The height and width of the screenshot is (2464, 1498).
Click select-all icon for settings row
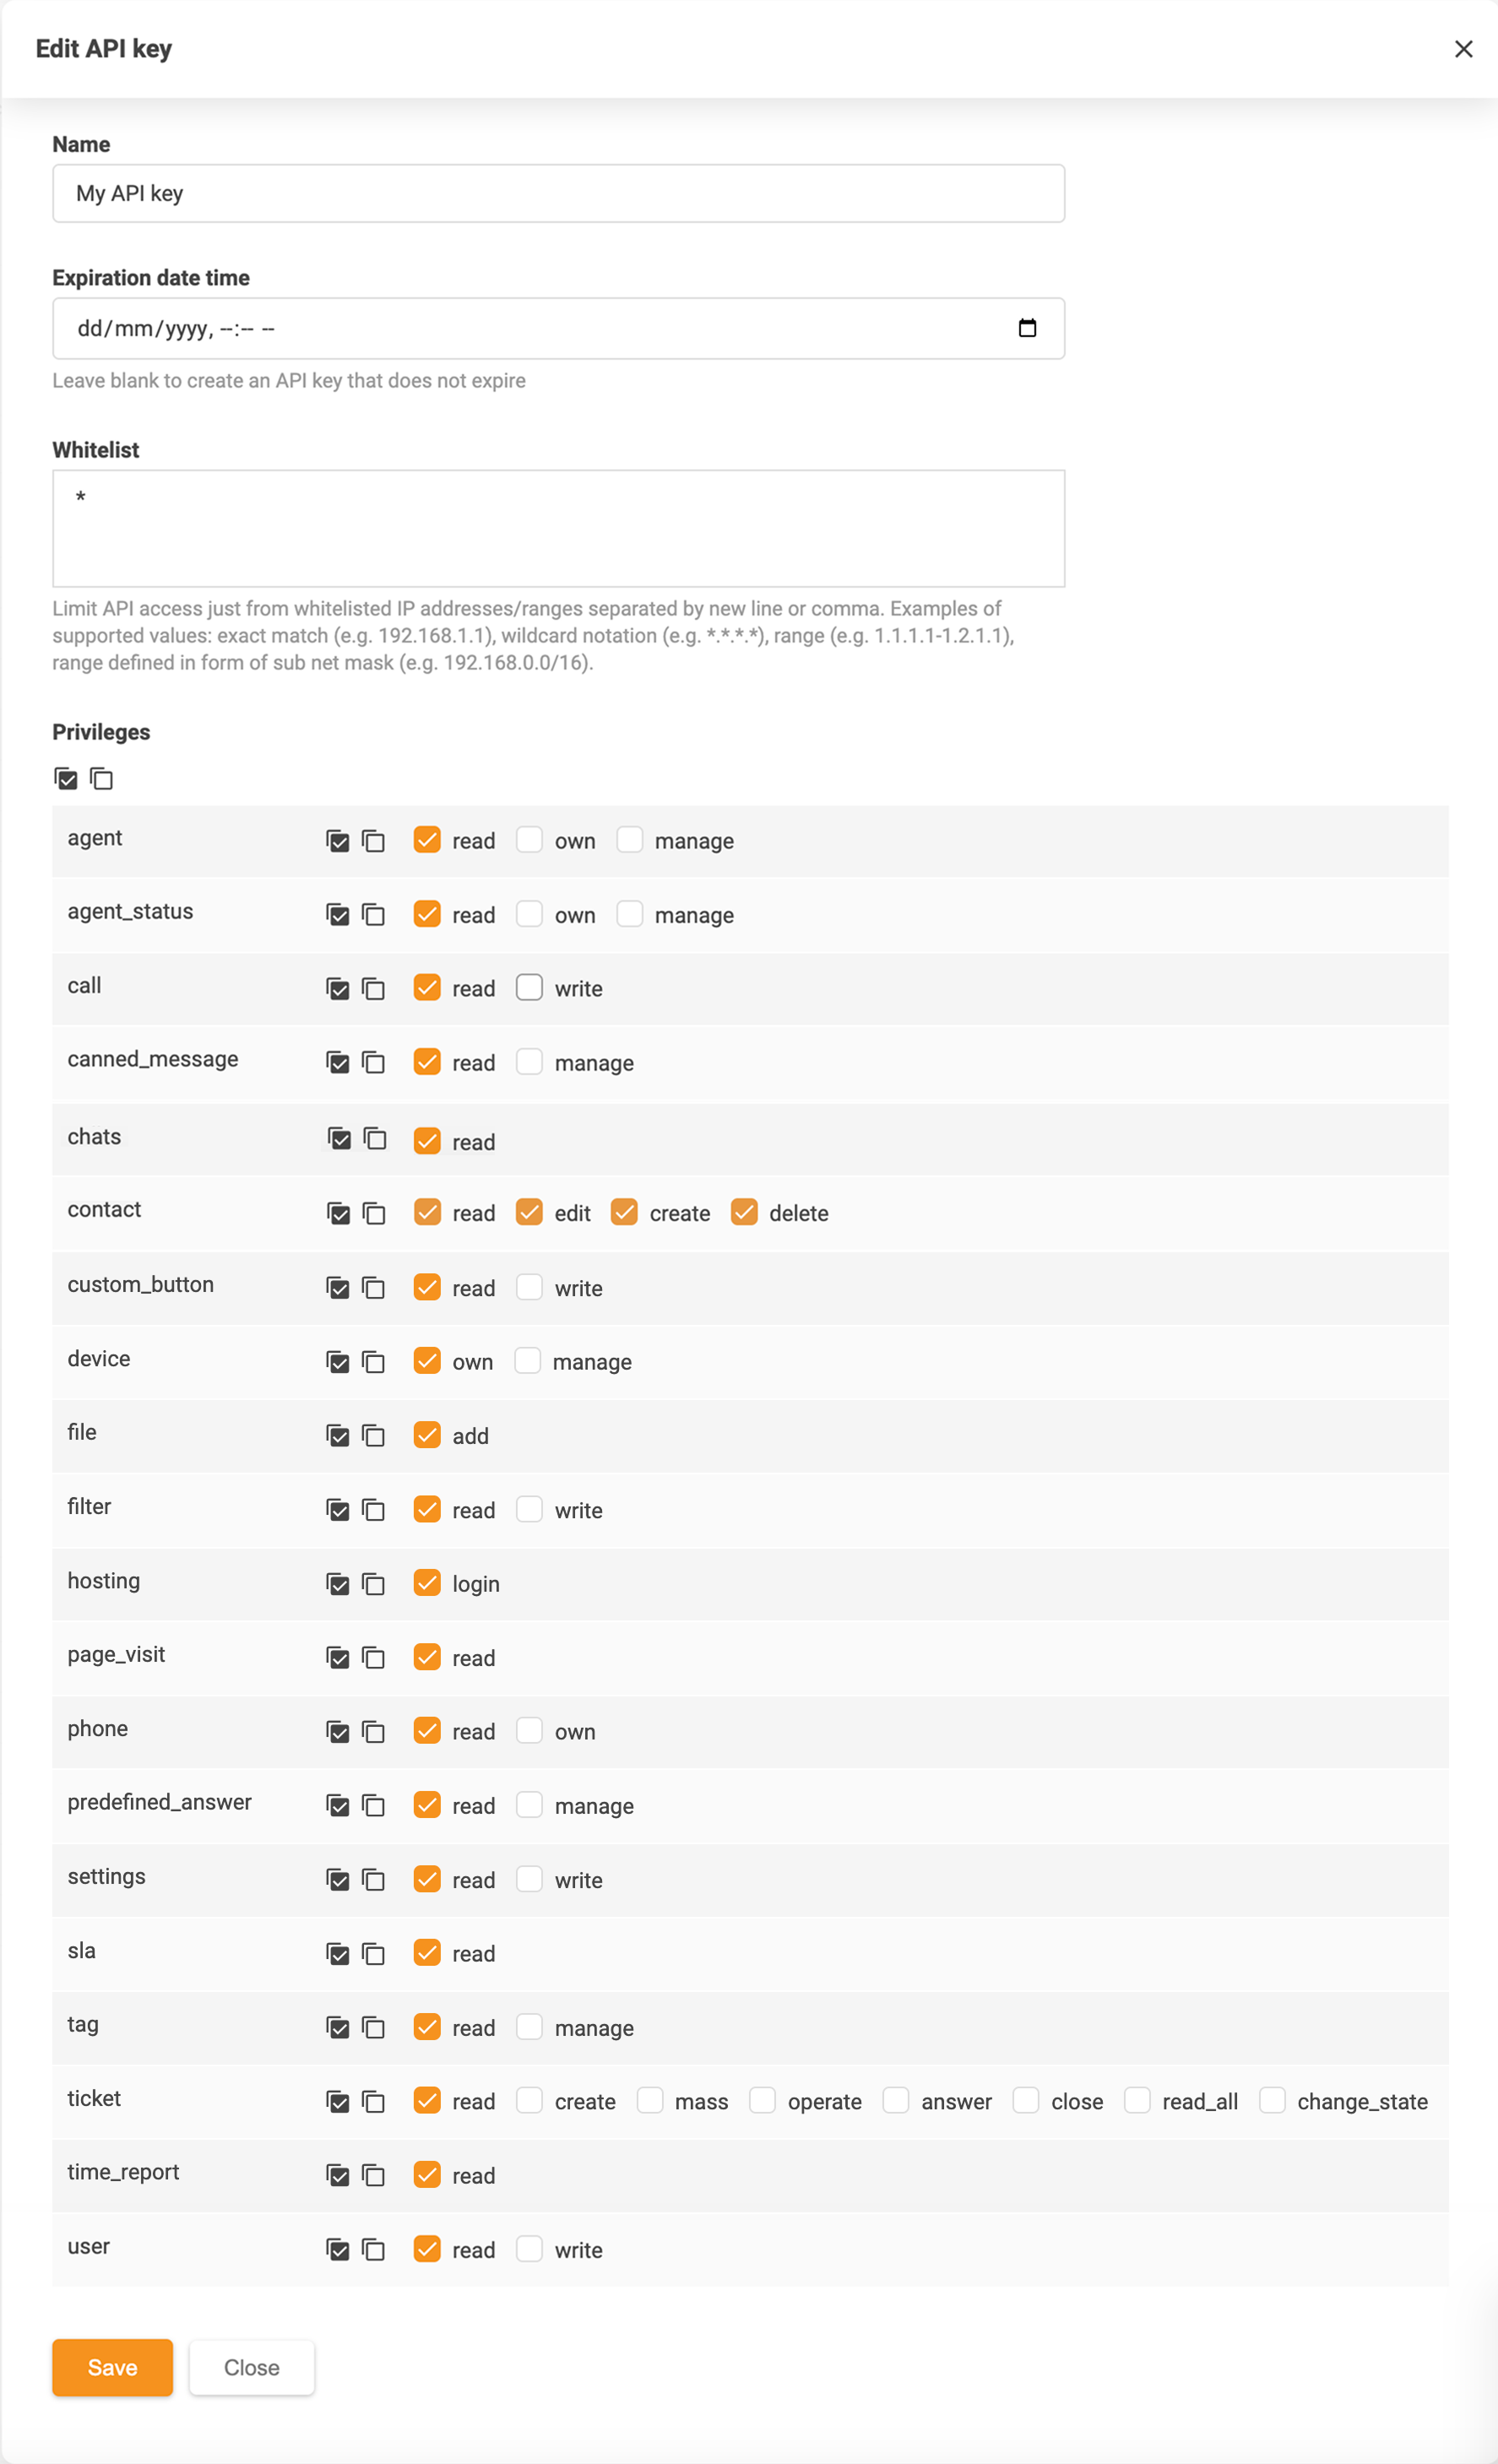click(x=338, y=1880)
